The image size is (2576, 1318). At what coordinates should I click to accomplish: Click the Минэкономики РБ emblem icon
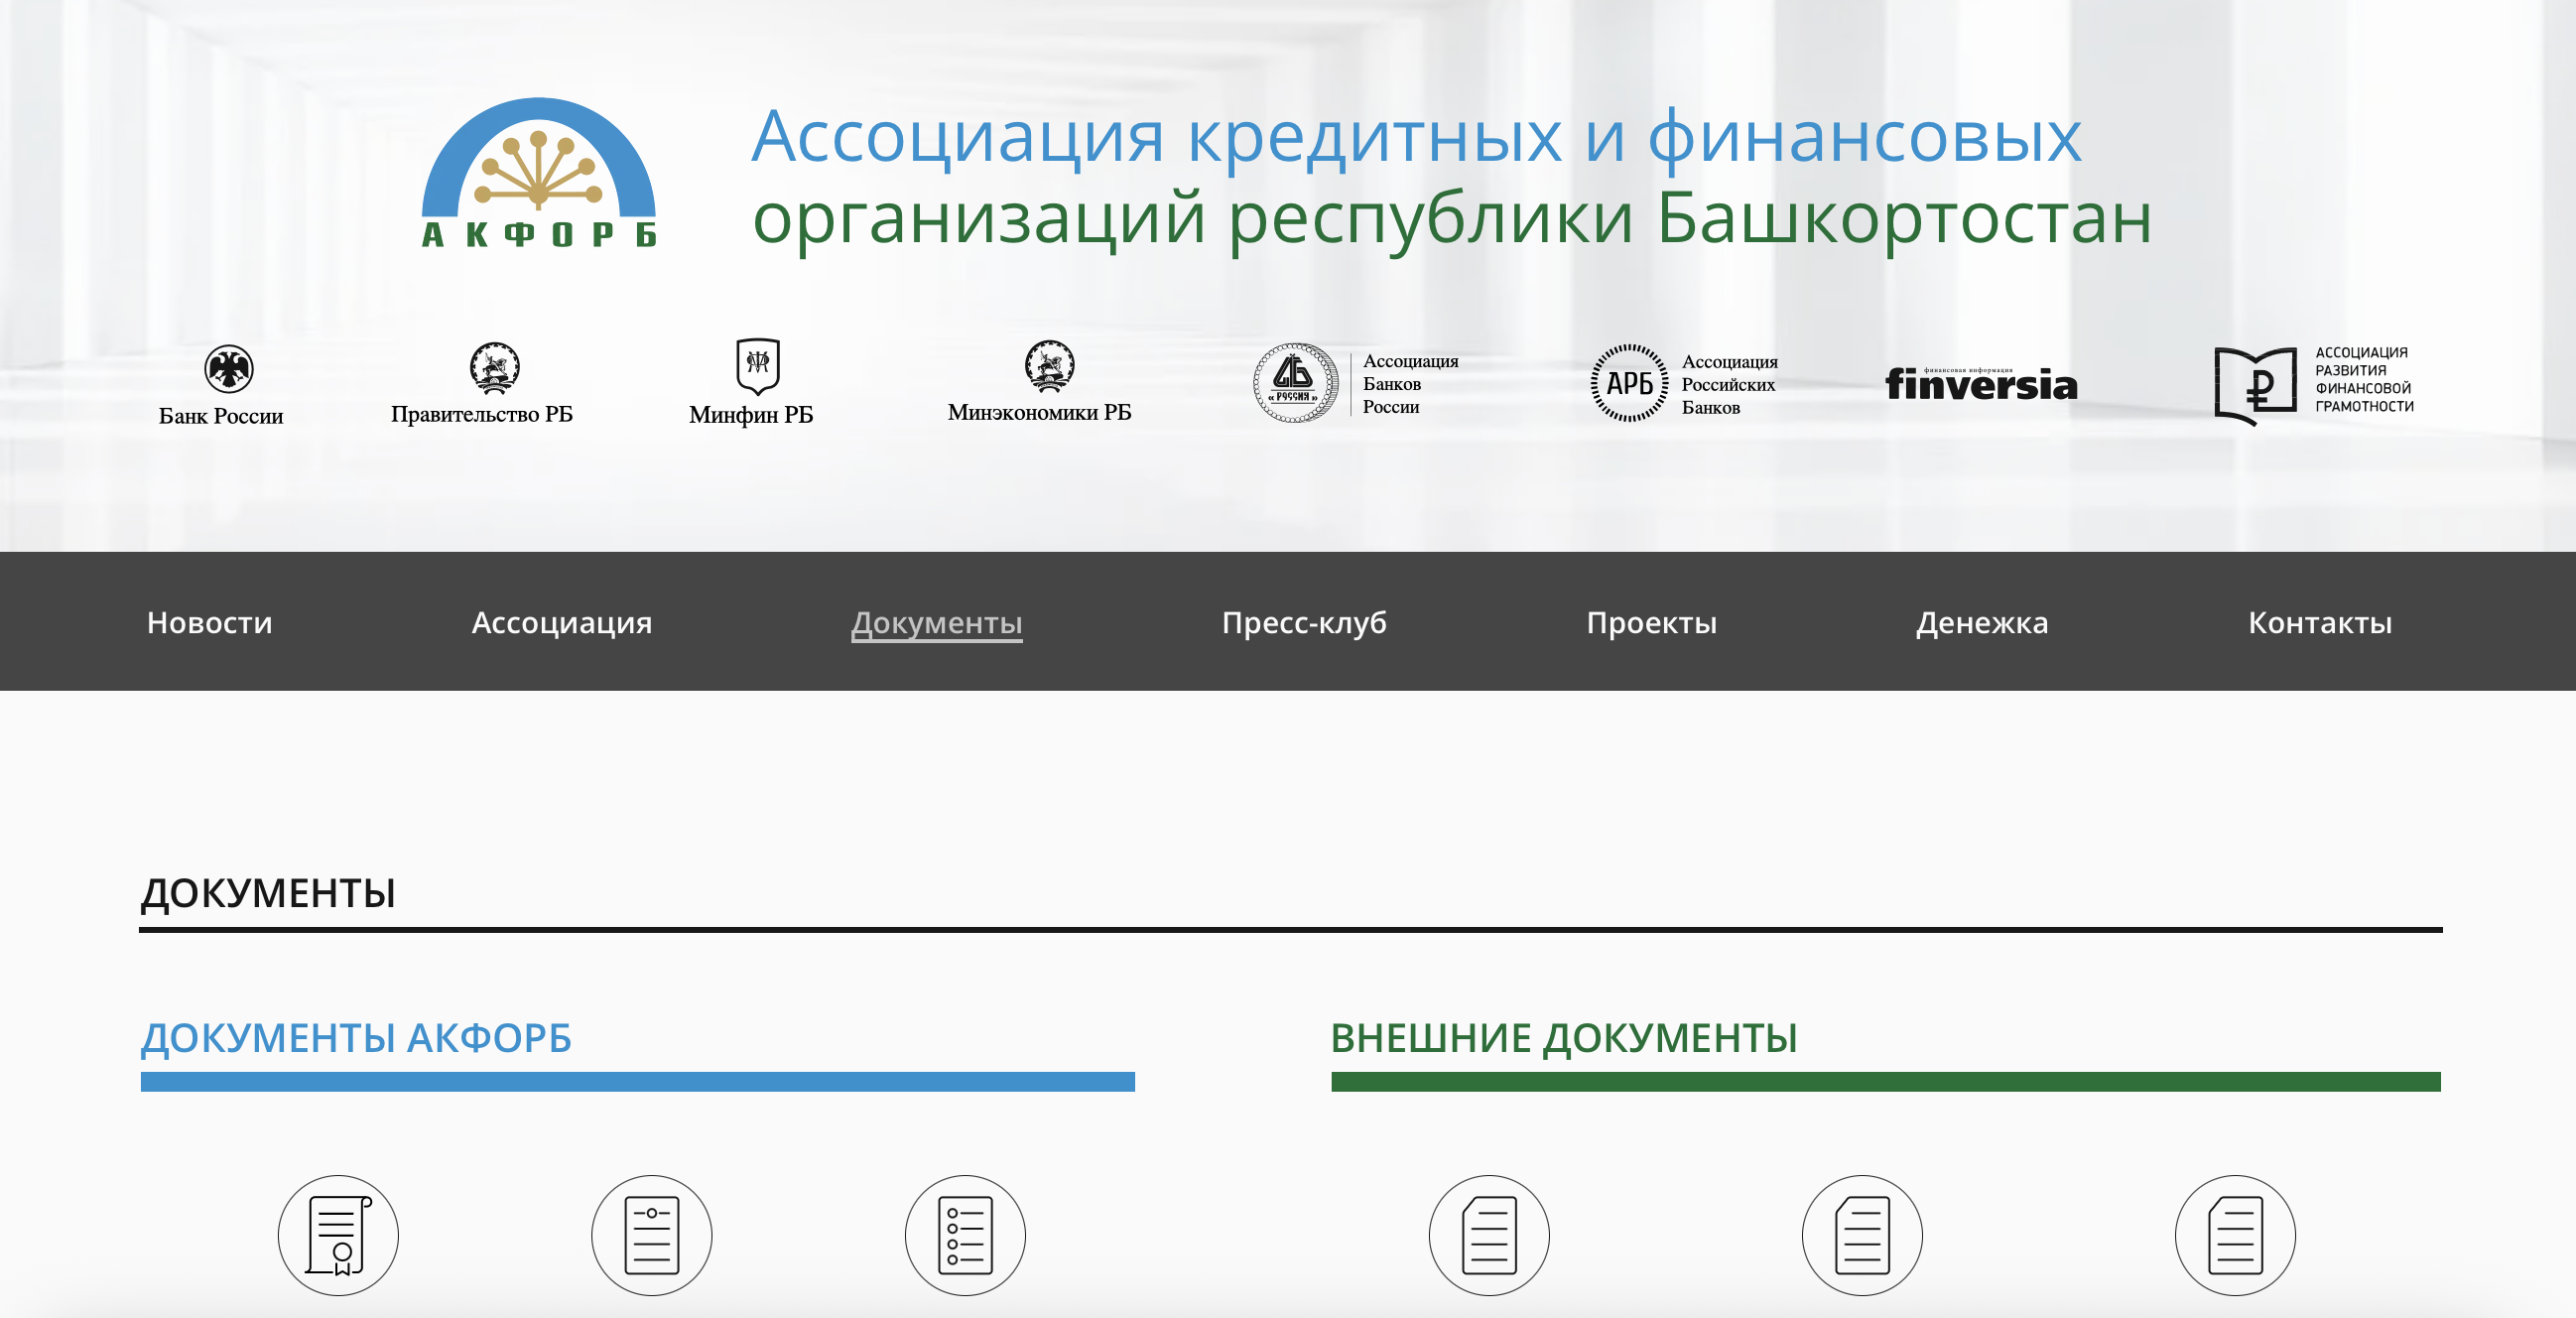[1048, 365]
